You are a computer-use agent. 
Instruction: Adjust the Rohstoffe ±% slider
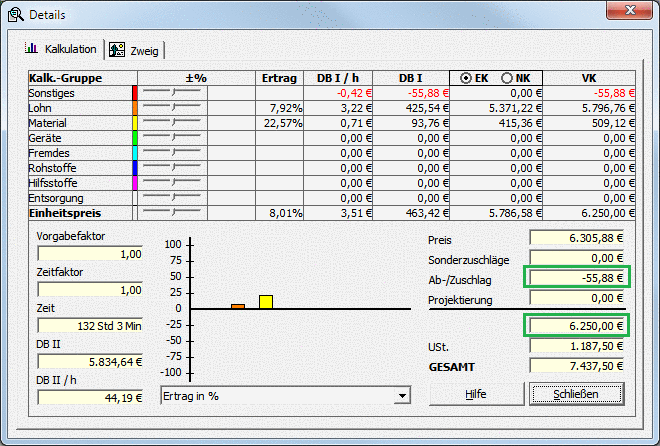pyautogui.click(x=172, y=167)
